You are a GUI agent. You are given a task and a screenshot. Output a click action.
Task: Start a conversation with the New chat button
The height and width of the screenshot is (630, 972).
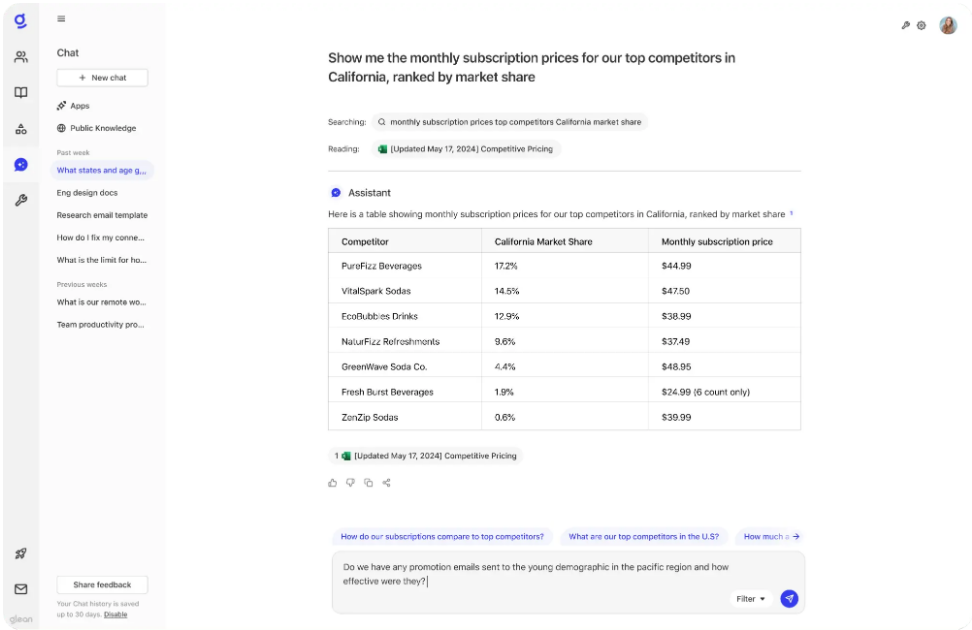click(102, 78)
